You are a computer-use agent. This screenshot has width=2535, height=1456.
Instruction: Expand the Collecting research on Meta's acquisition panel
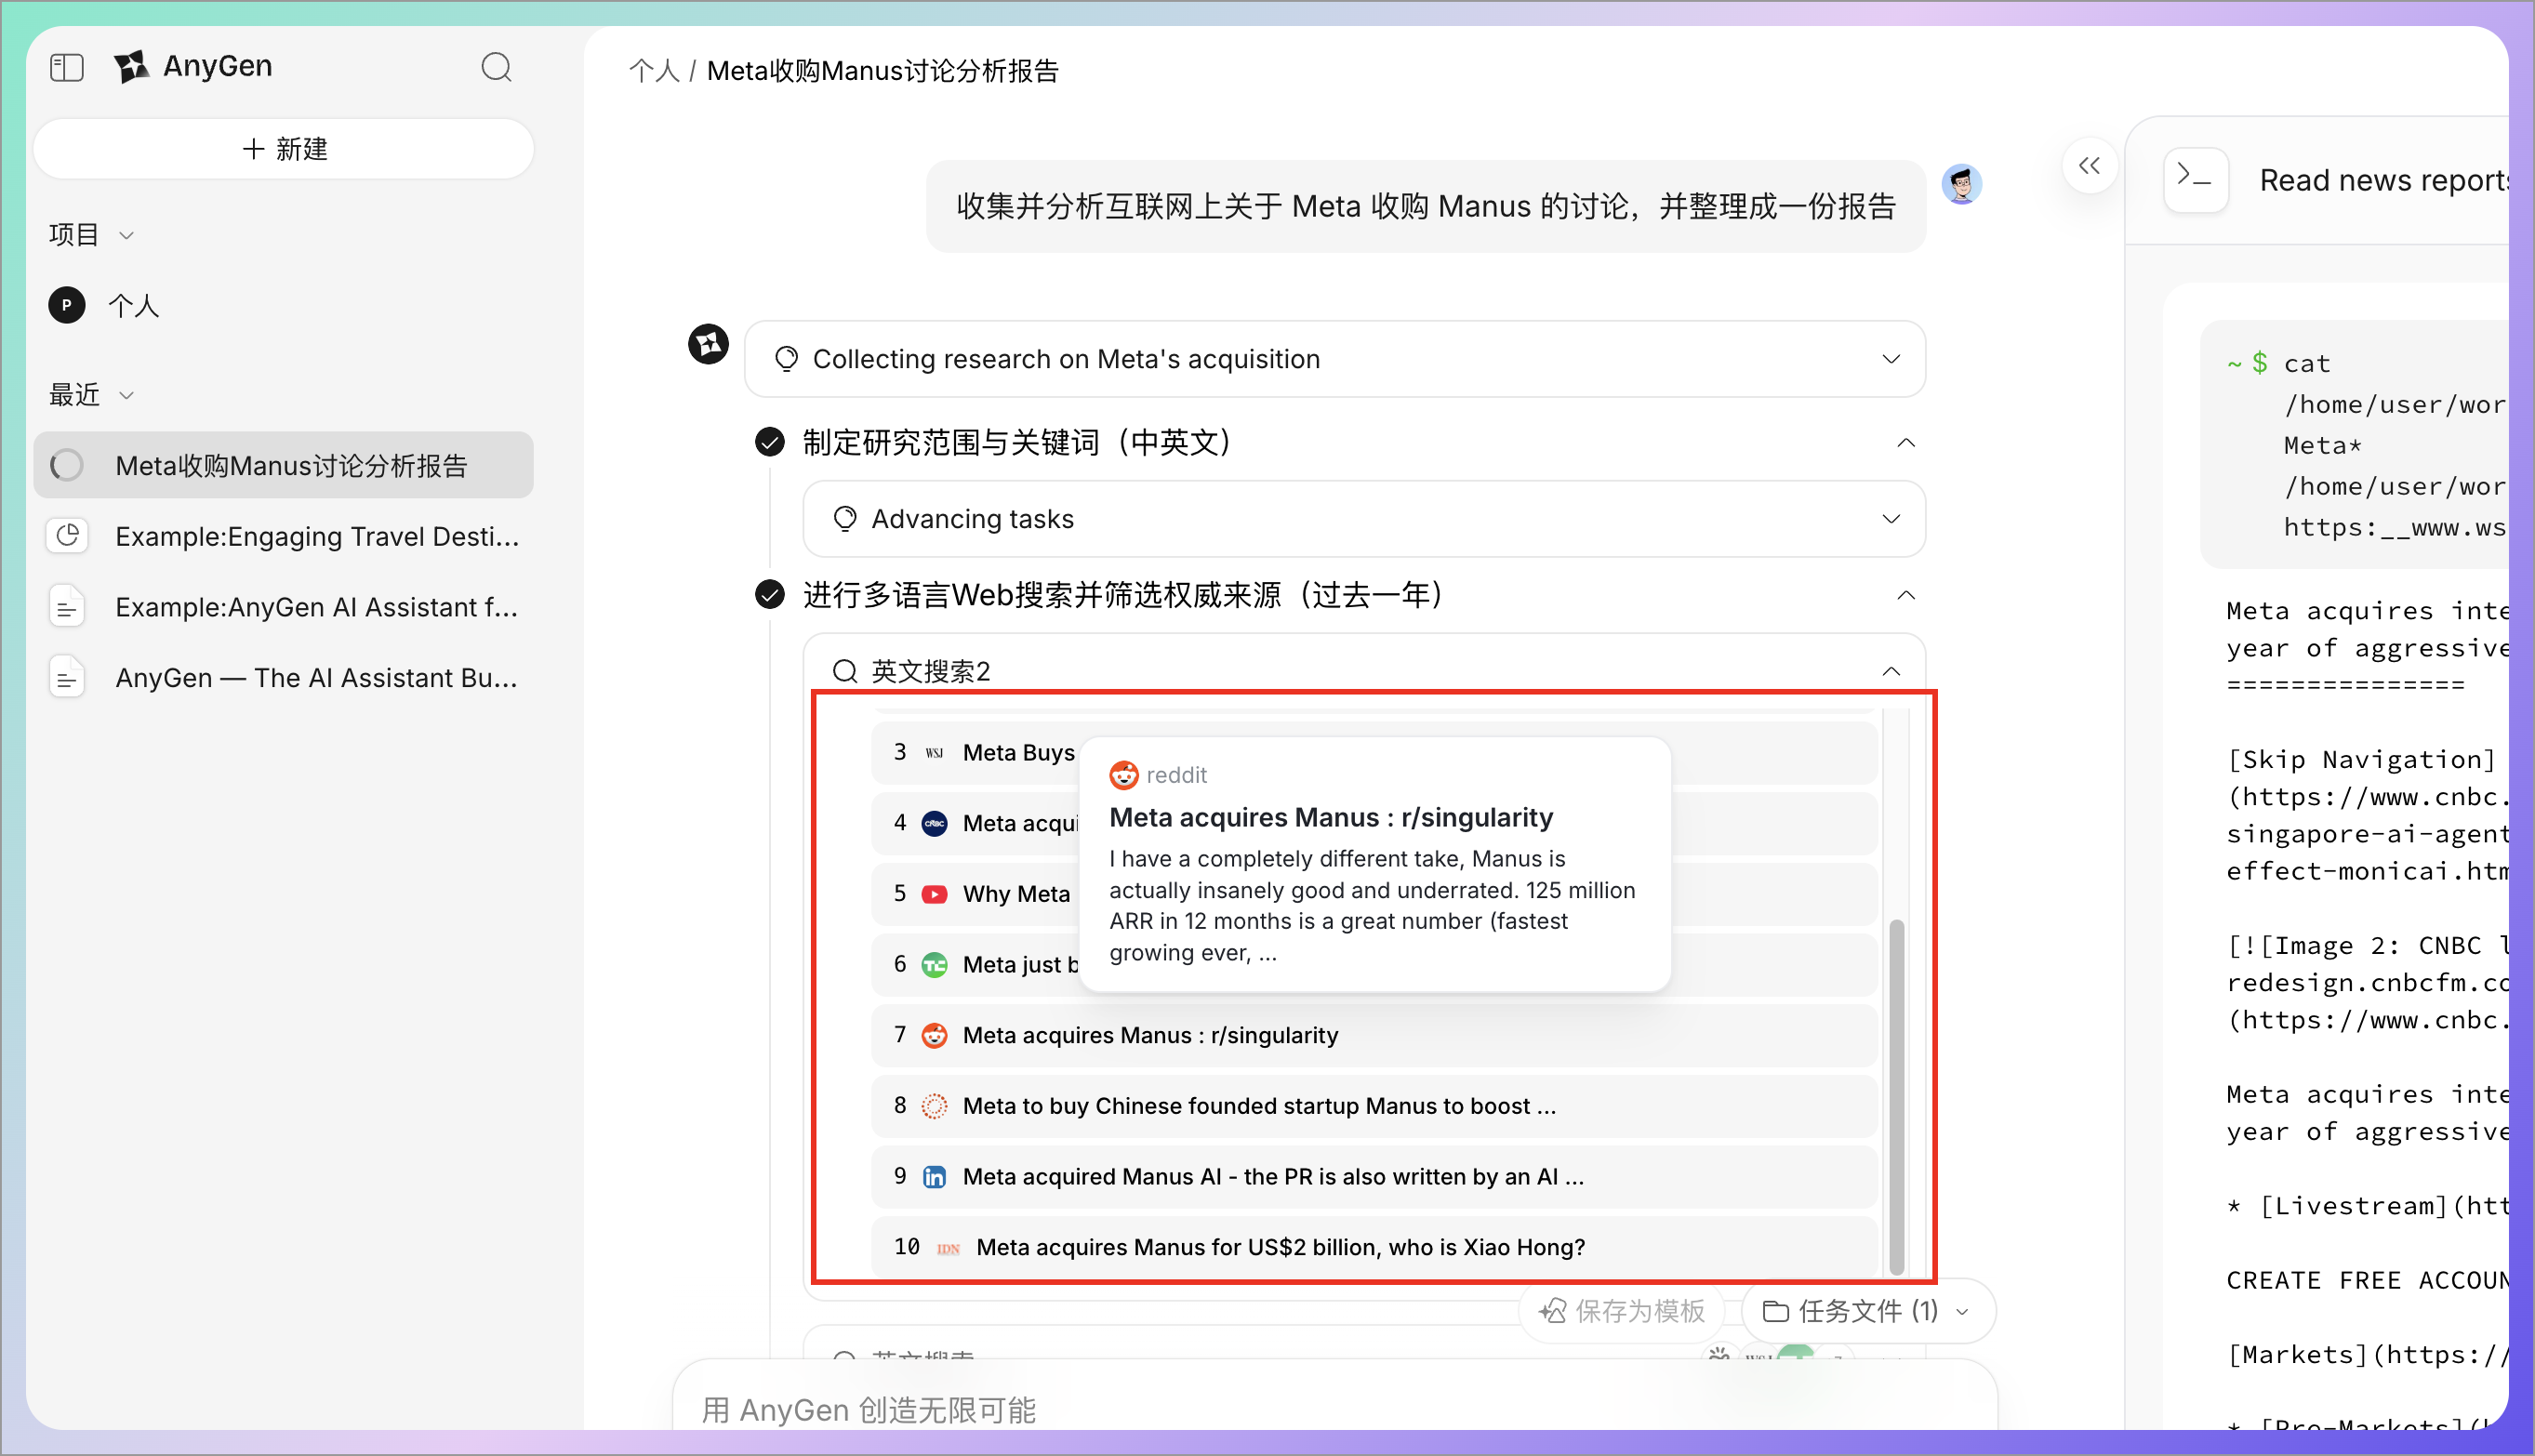click(1890, 359)
